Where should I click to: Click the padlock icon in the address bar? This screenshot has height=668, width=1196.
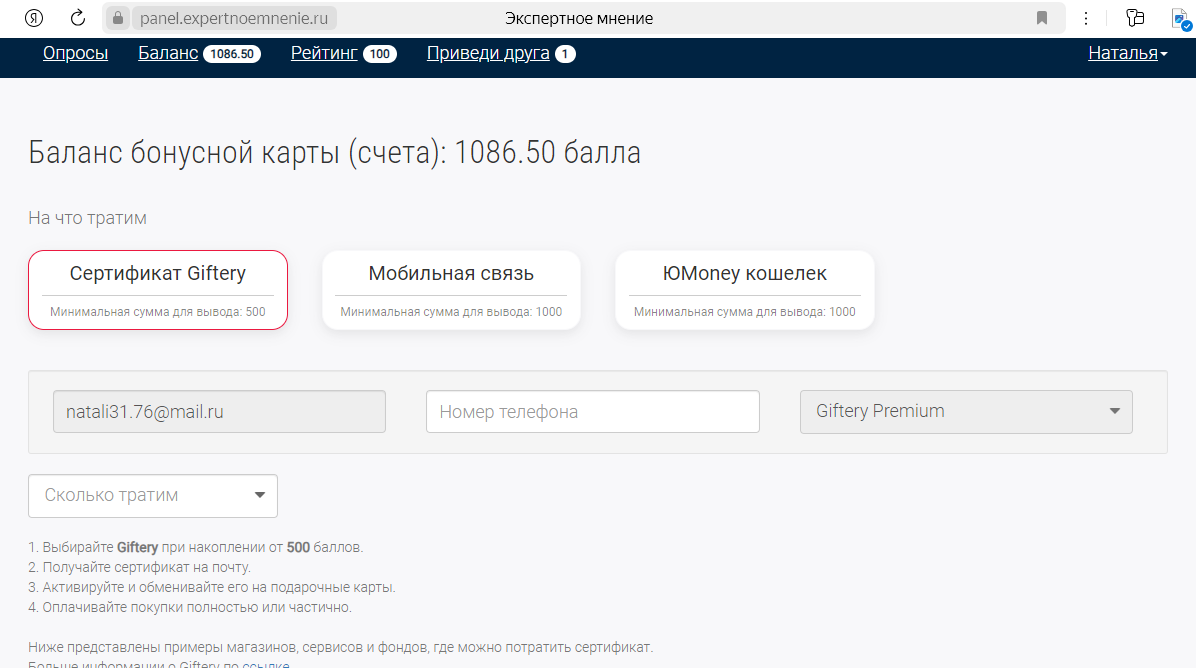pos(118,17)
